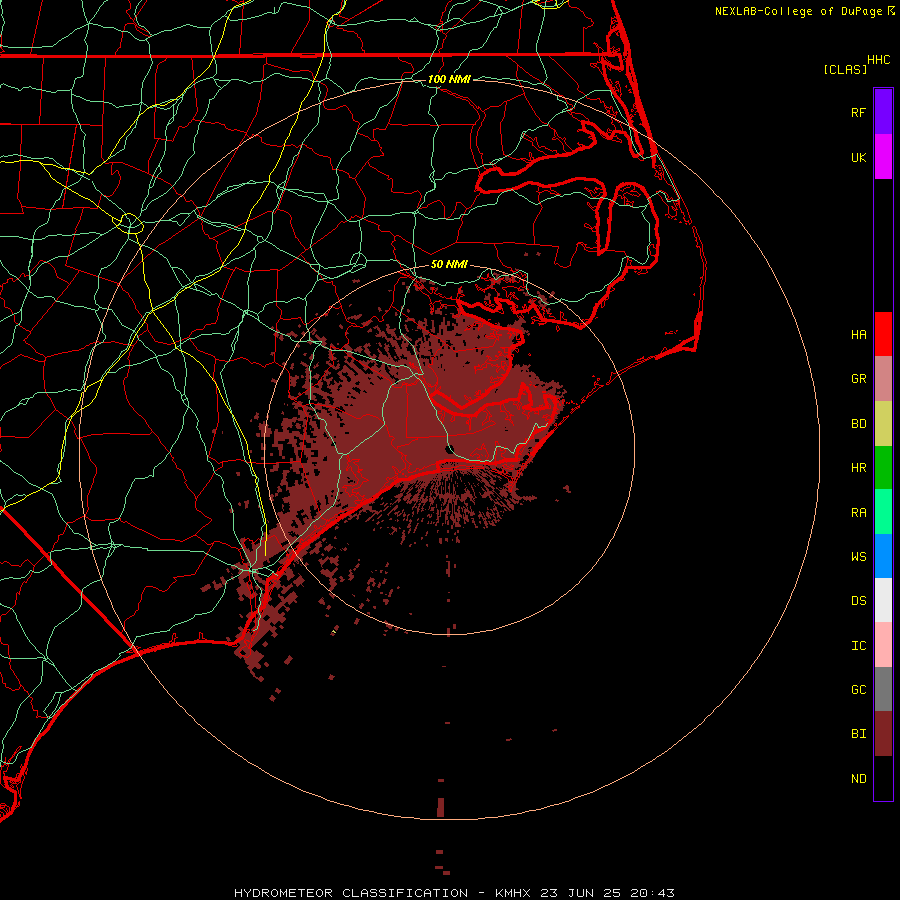Click the [CLAS] units label
This screenshot has width=900, height=900.
(845, 69)
